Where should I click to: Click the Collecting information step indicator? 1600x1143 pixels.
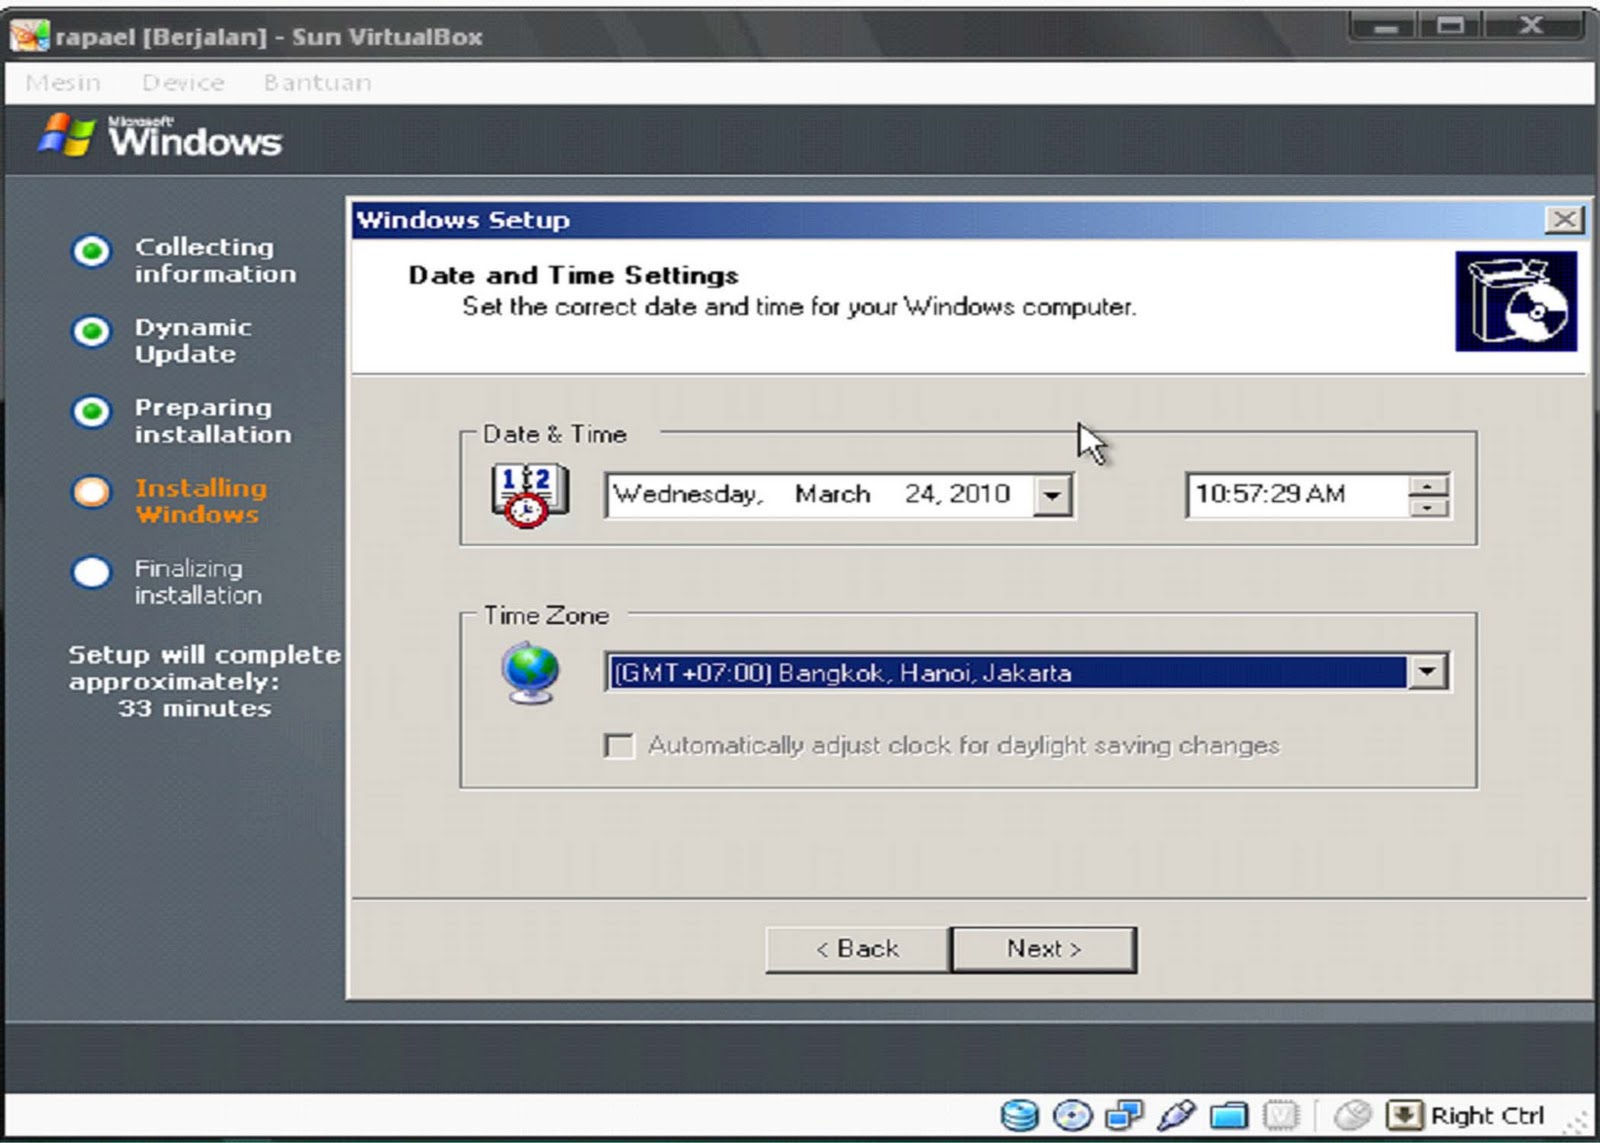91,251
